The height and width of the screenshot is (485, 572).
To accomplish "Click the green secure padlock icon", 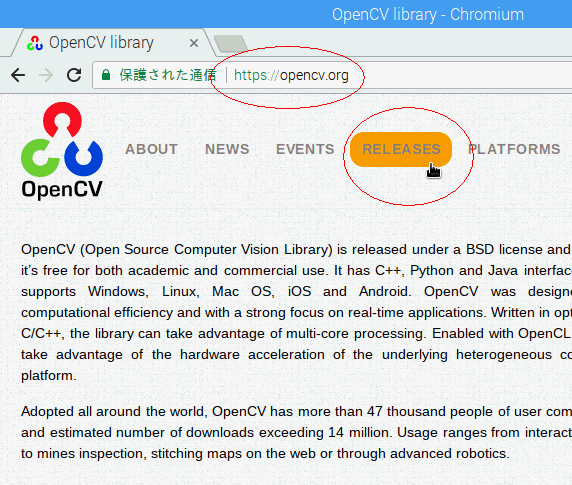I will point(106,75).
